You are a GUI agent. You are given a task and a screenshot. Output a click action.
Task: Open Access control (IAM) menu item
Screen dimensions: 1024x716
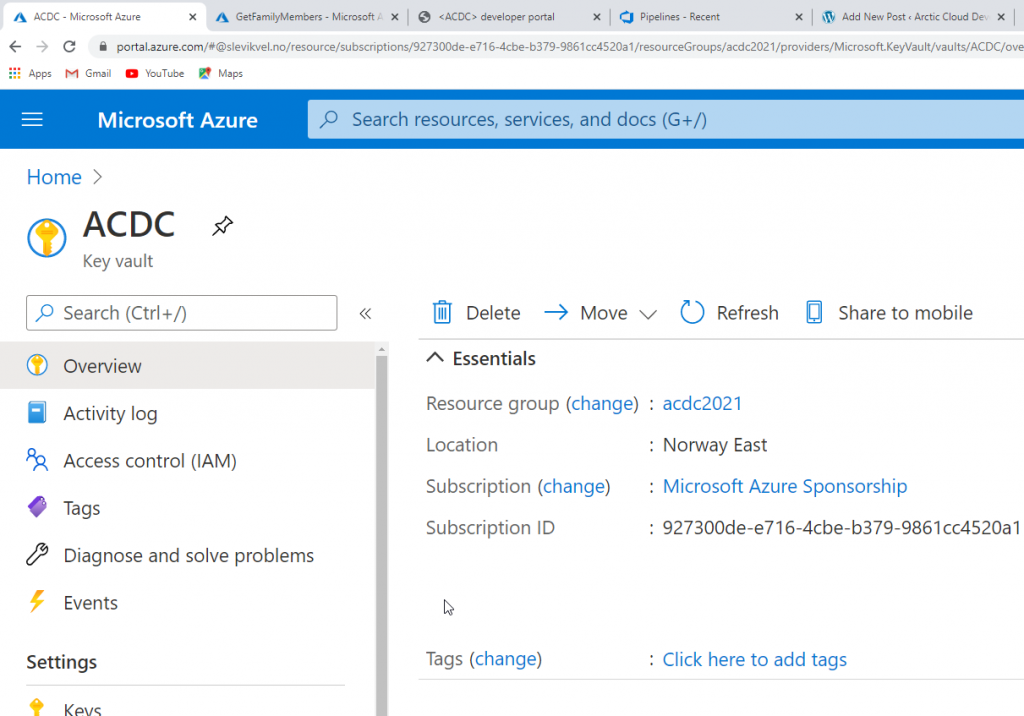(x=188, y=460)
